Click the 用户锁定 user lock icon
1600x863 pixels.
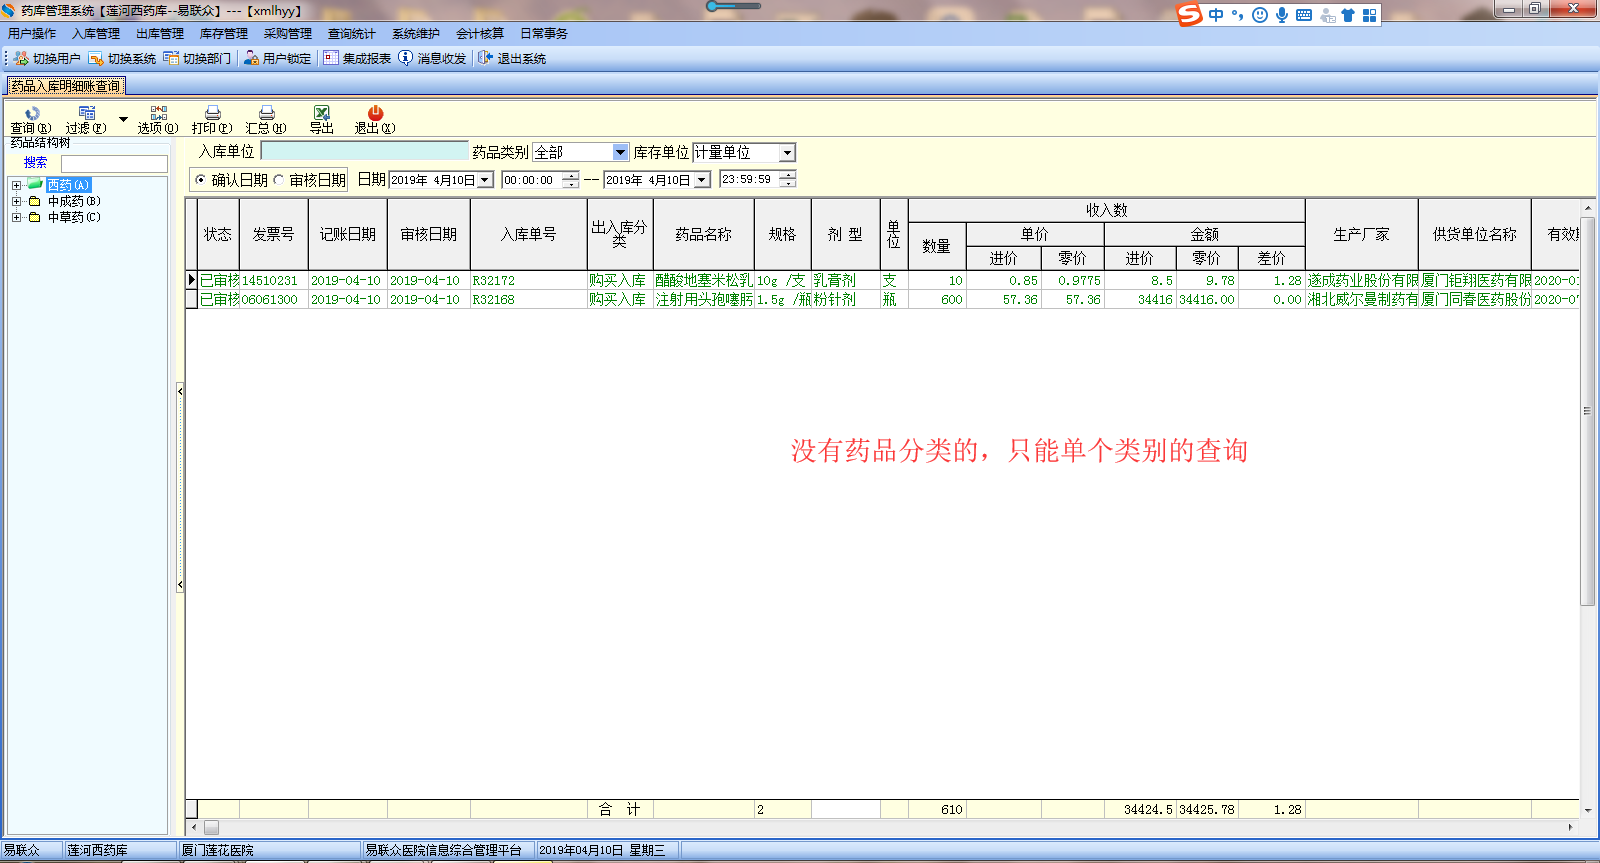(251, 58)
